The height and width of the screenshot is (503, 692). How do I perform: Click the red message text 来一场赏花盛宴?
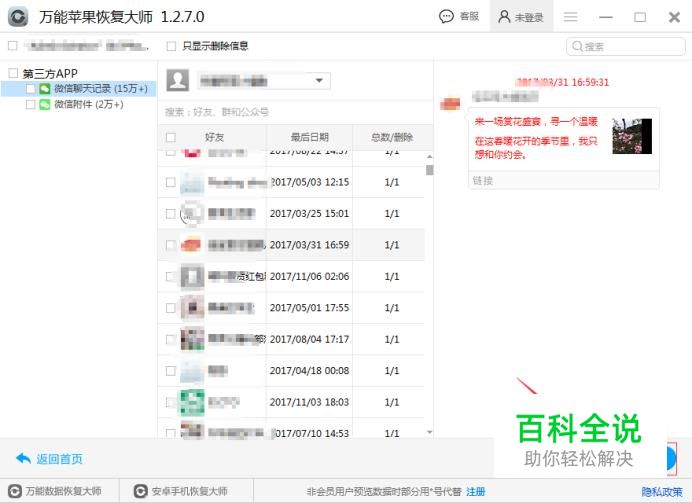(536, 121)
